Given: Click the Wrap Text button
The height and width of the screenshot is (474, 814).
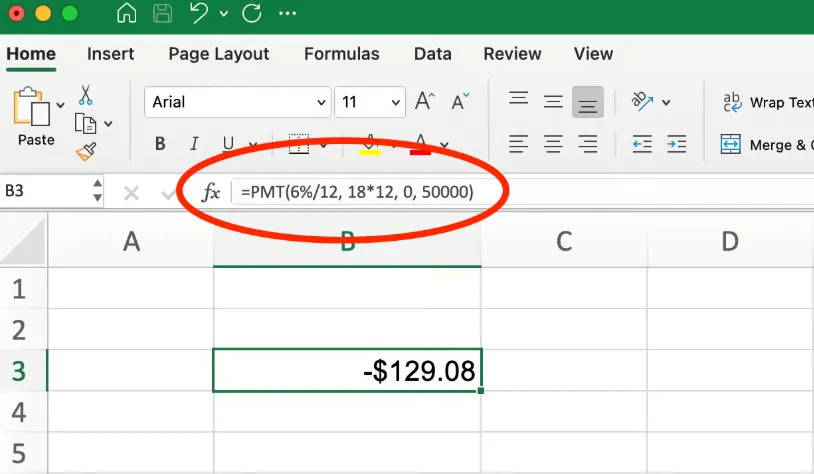Looking at the screenshot, I should click(x=767, y=102).
